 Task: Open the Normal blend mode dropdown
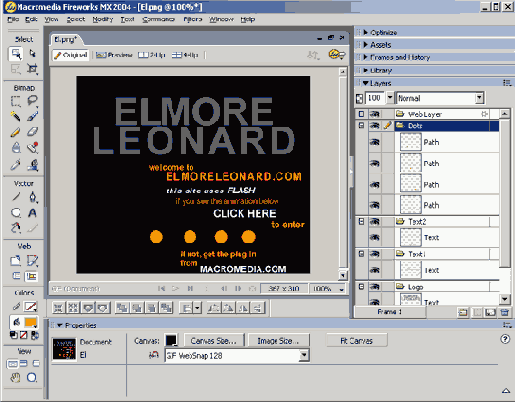[x=440, y=98]
